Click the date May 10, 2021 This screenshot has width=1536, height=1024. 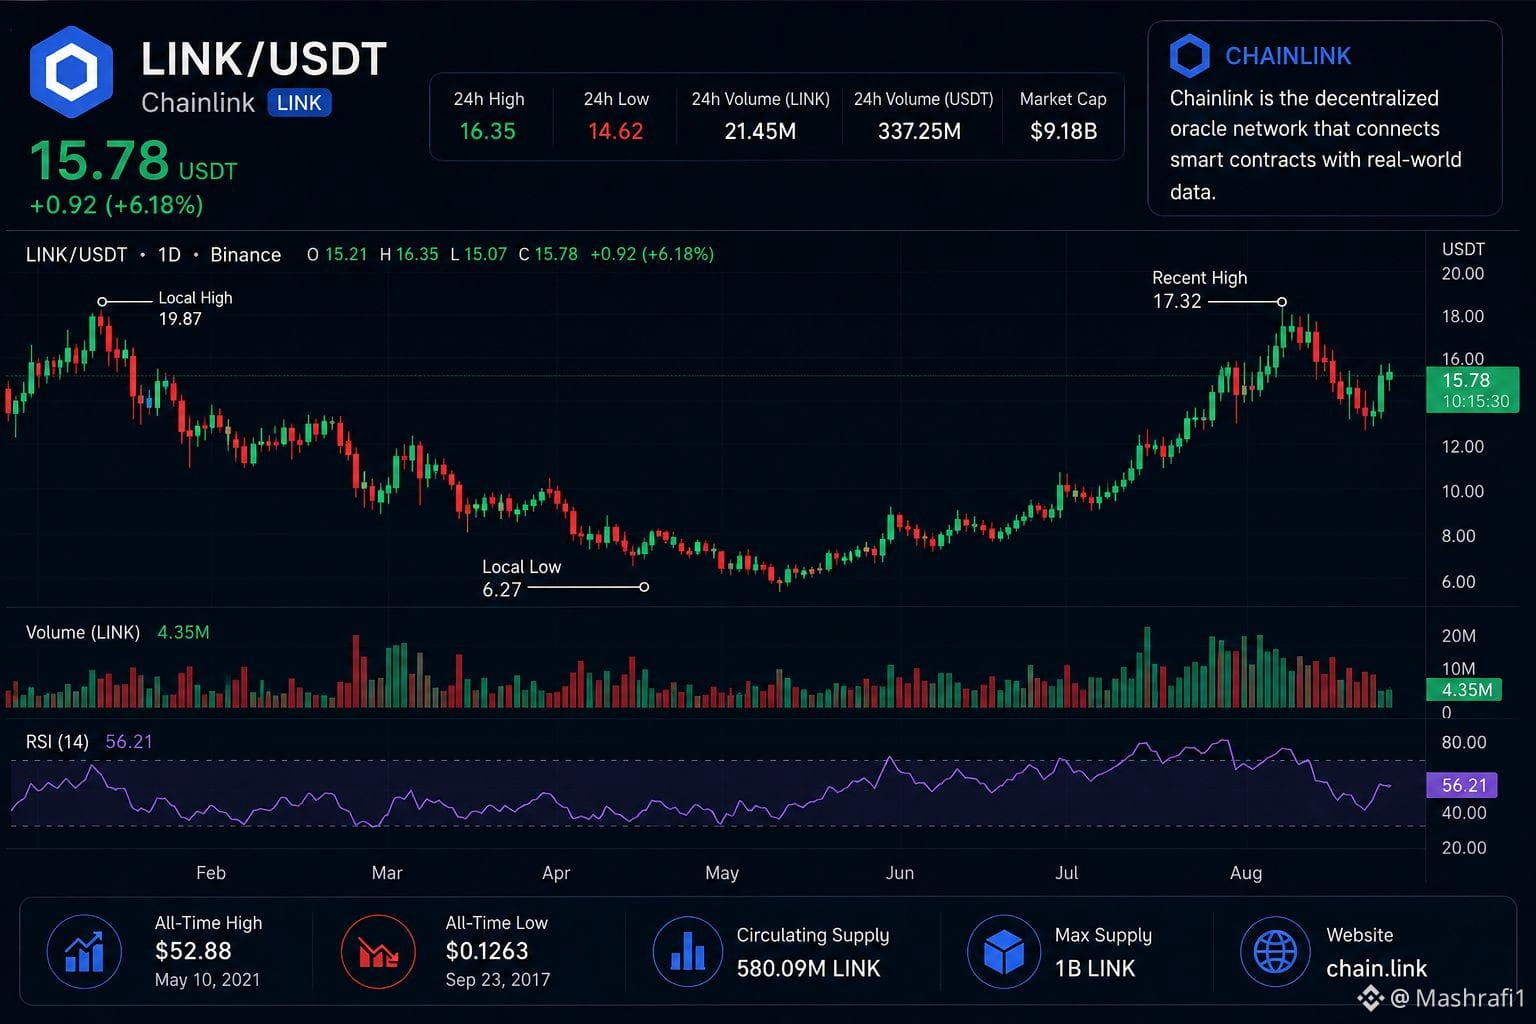[x=207, y=980]
